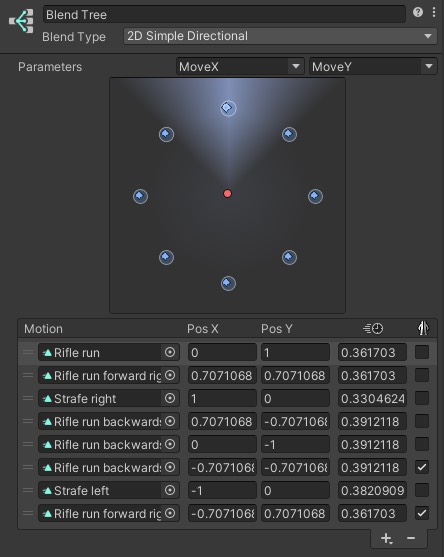Click the time scale column header icon
The height and width of the screenshot is (557, 444).
[x=373, y=329]
